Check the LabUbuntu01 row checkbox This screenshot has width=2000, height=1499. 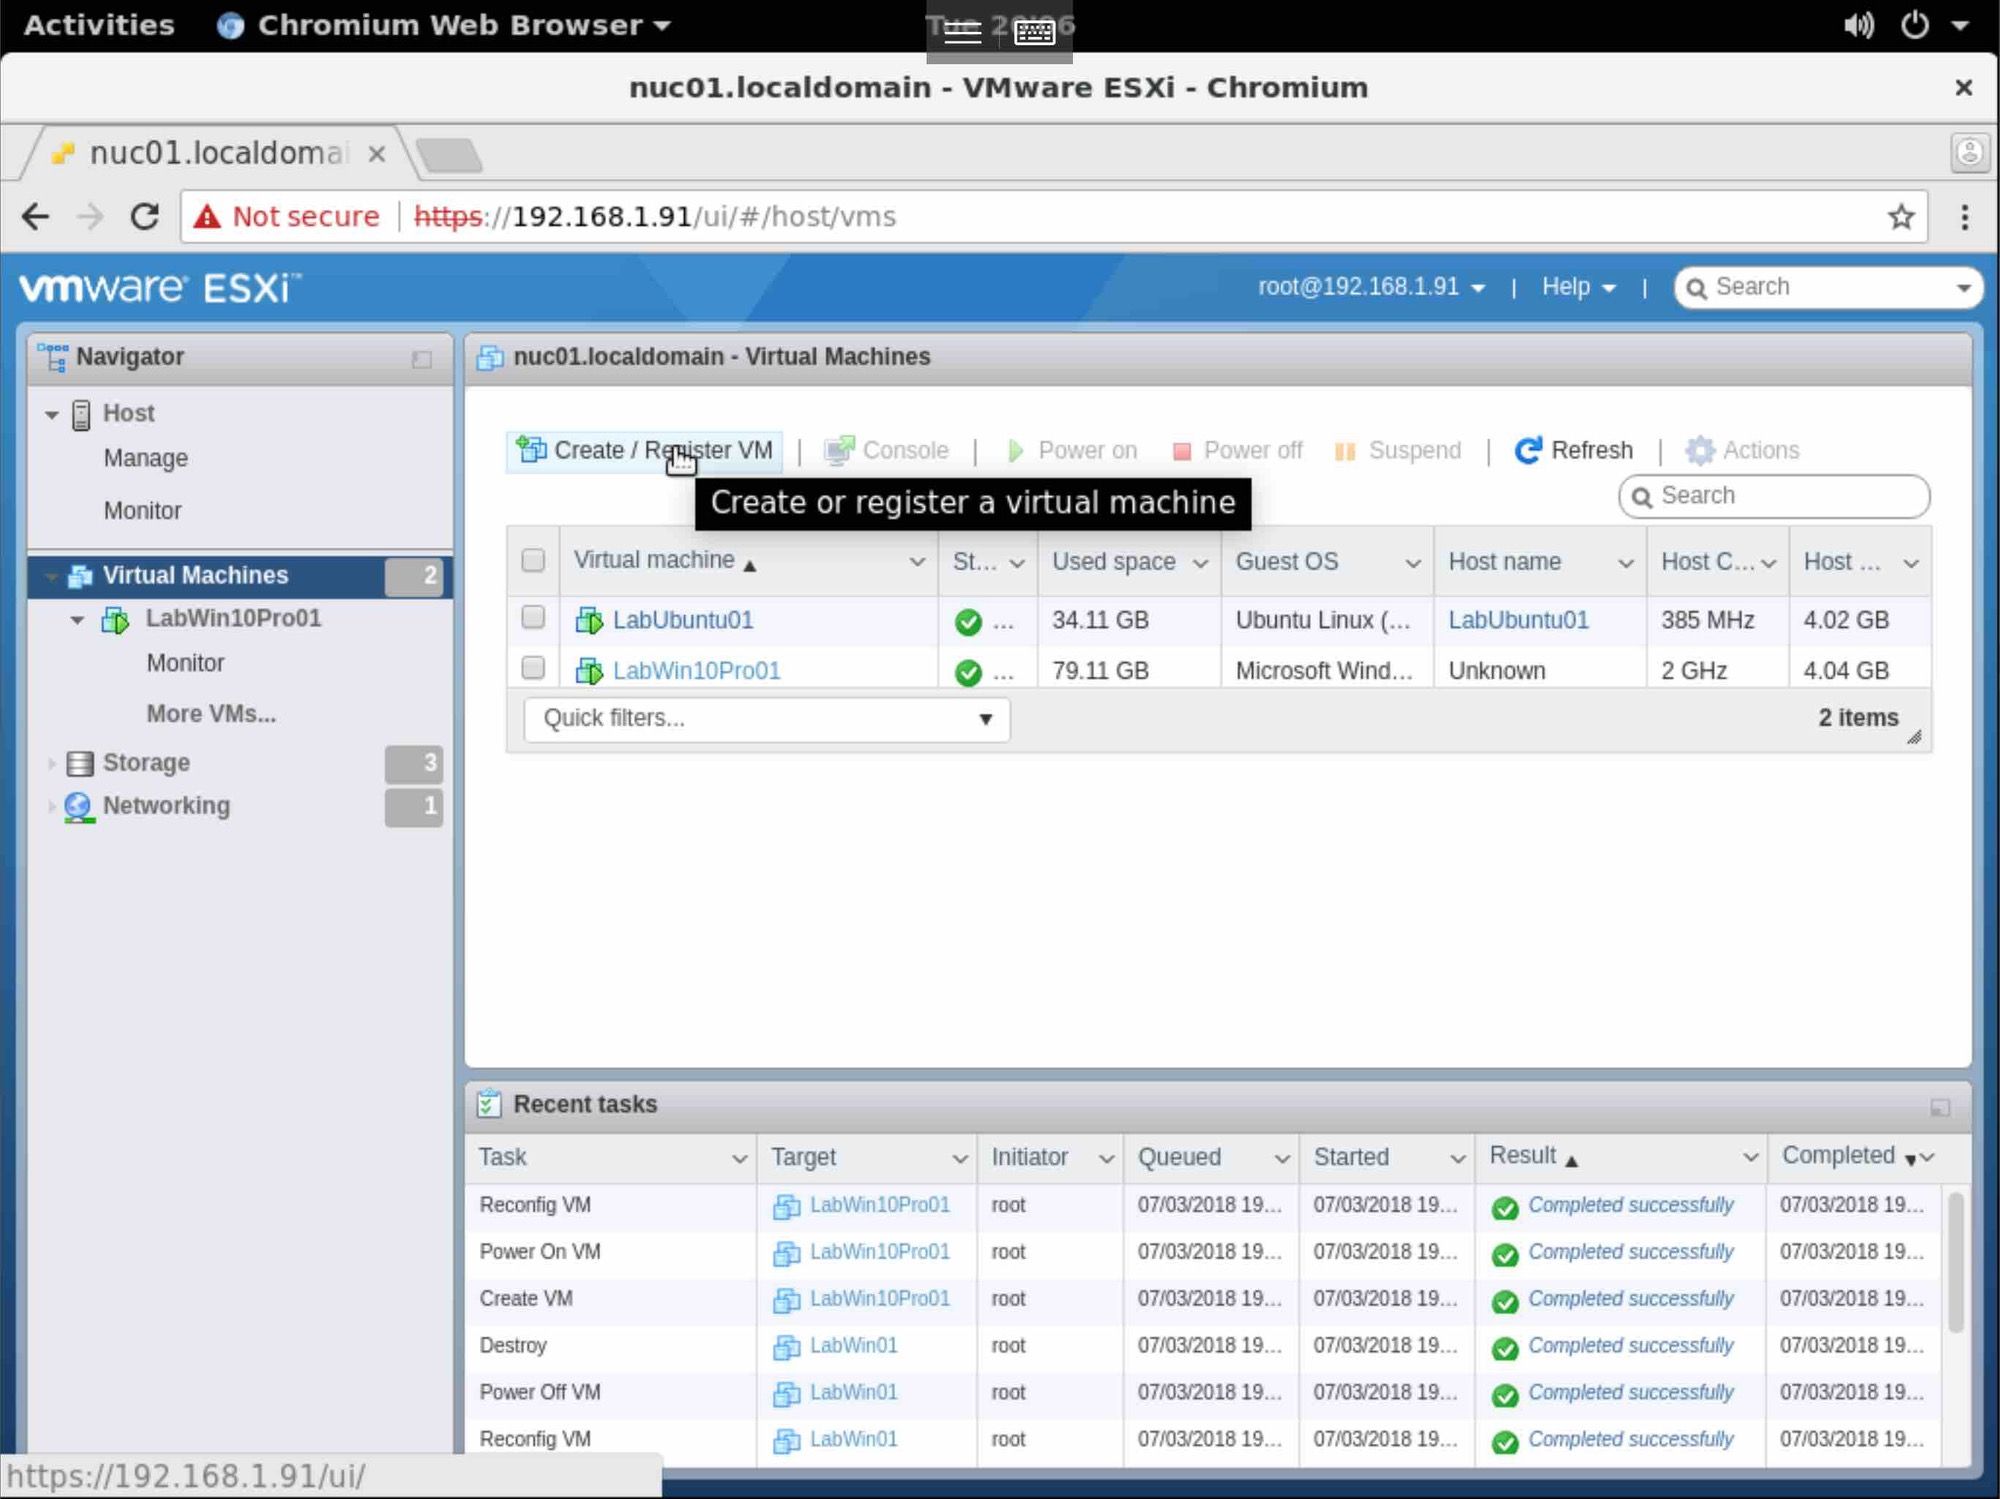click(533, 617)
